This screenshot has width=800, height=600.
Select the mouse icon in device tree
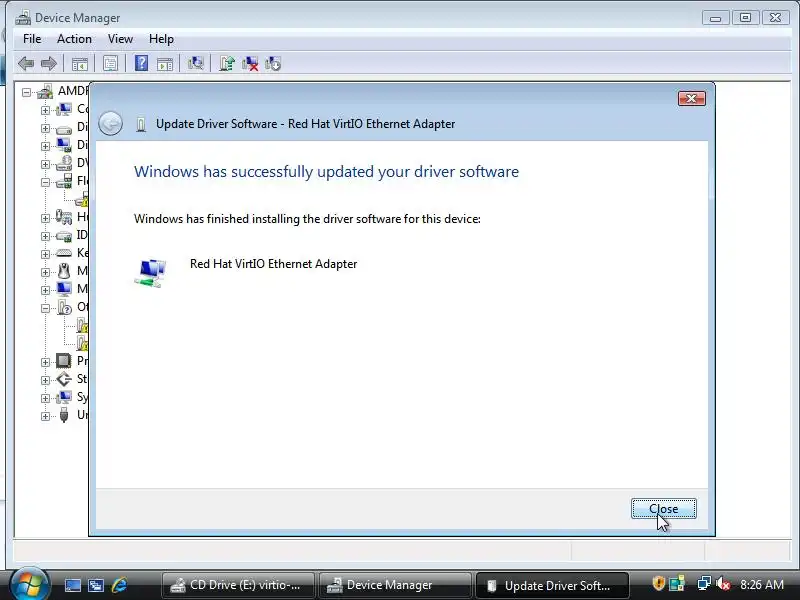64,270
